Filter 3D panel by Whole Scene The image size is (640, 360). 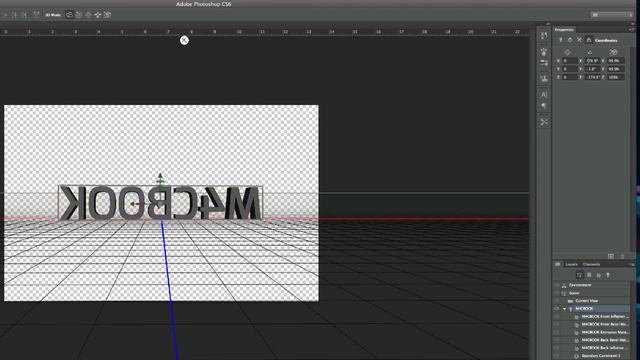pyautogui.click(x=580, y=275)
